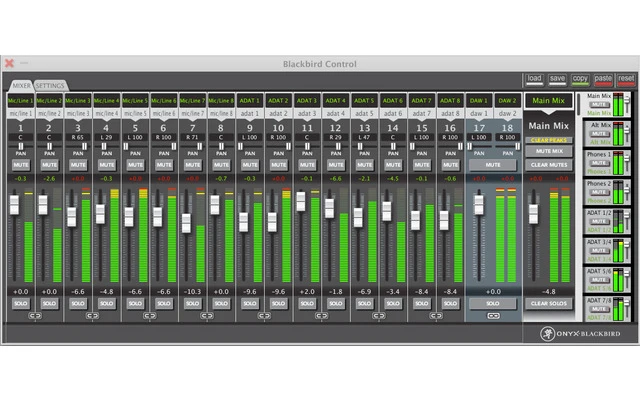Link channels 3 and 4 with chain icon
The image size is (640, 400).
coord(92,316)
